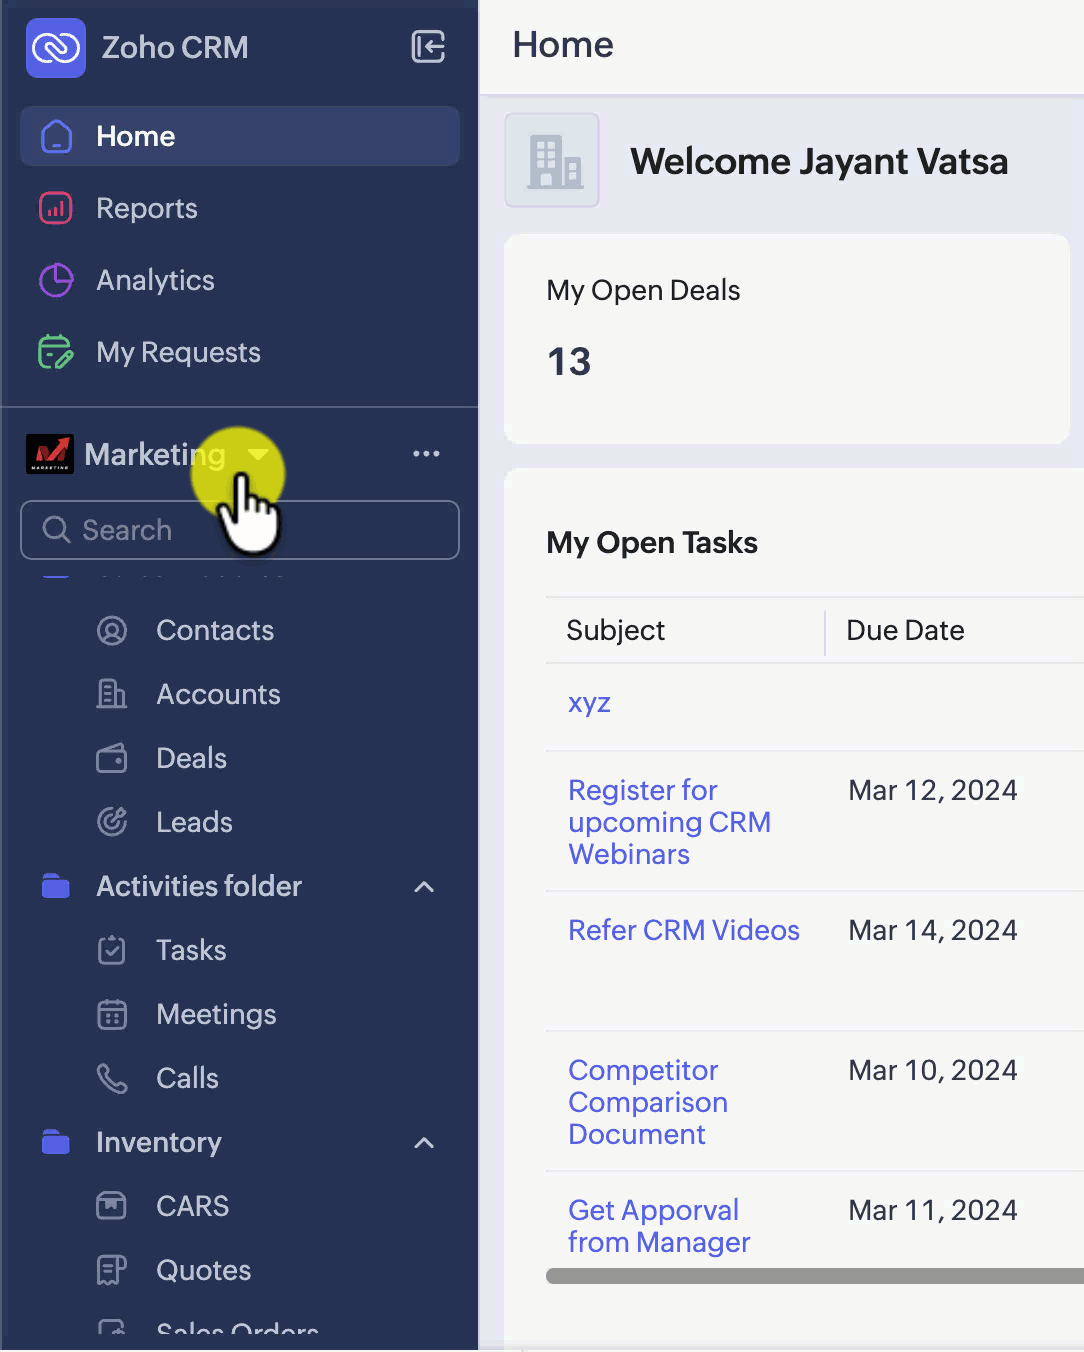
Task: Open Competitor Comparison Document task link
Action: (x=647, y=1102)
